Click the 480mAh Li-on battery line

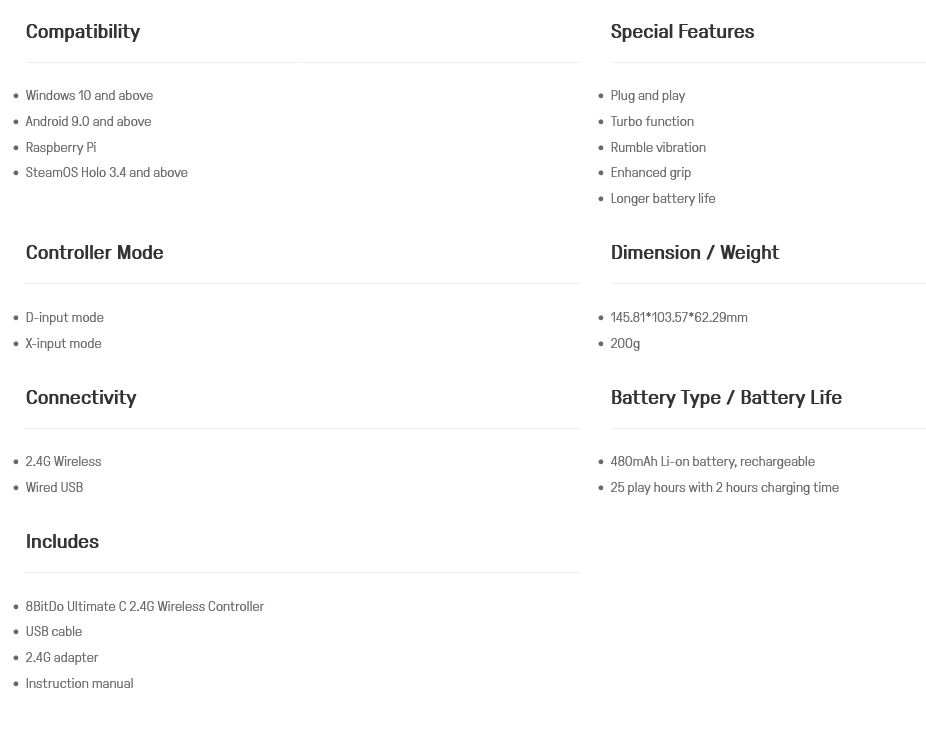pyautogui.click(x=712, y=462)
